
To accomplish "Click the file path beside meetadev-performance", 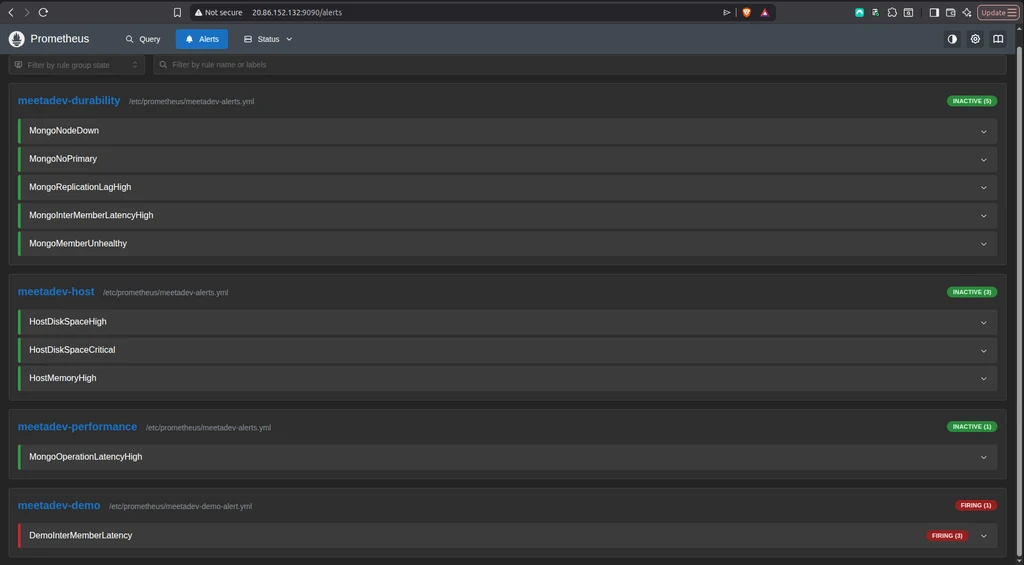I will click(208, 428).
